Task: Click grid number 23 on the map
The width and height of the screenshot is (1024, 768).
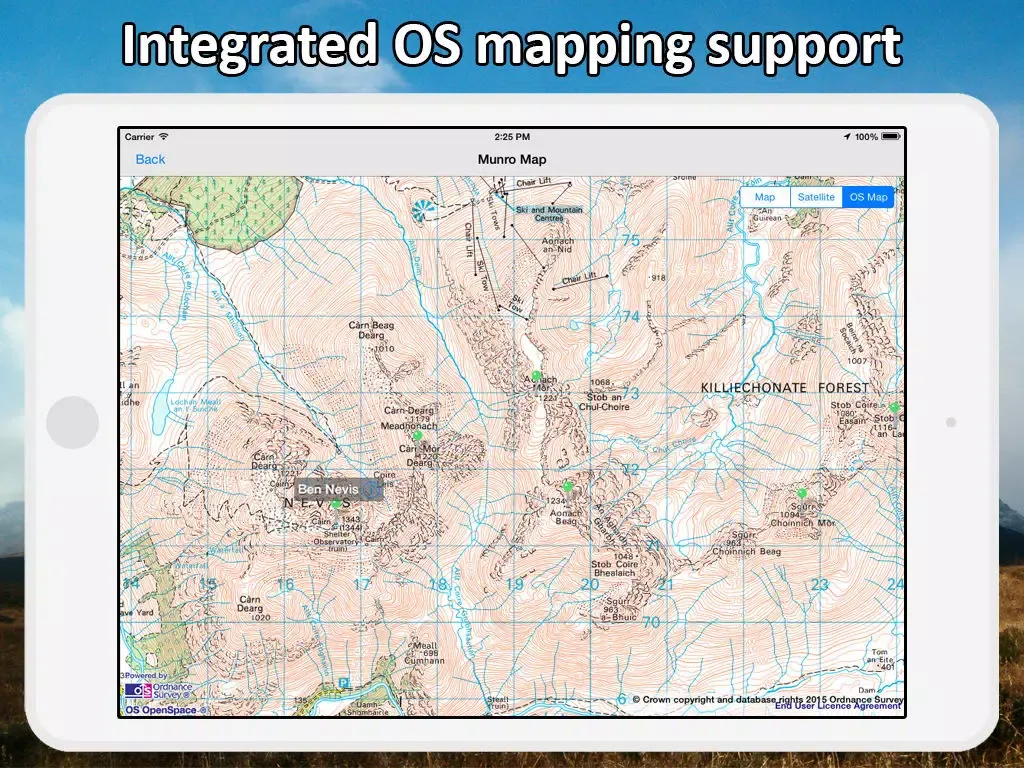Action: 820,584
